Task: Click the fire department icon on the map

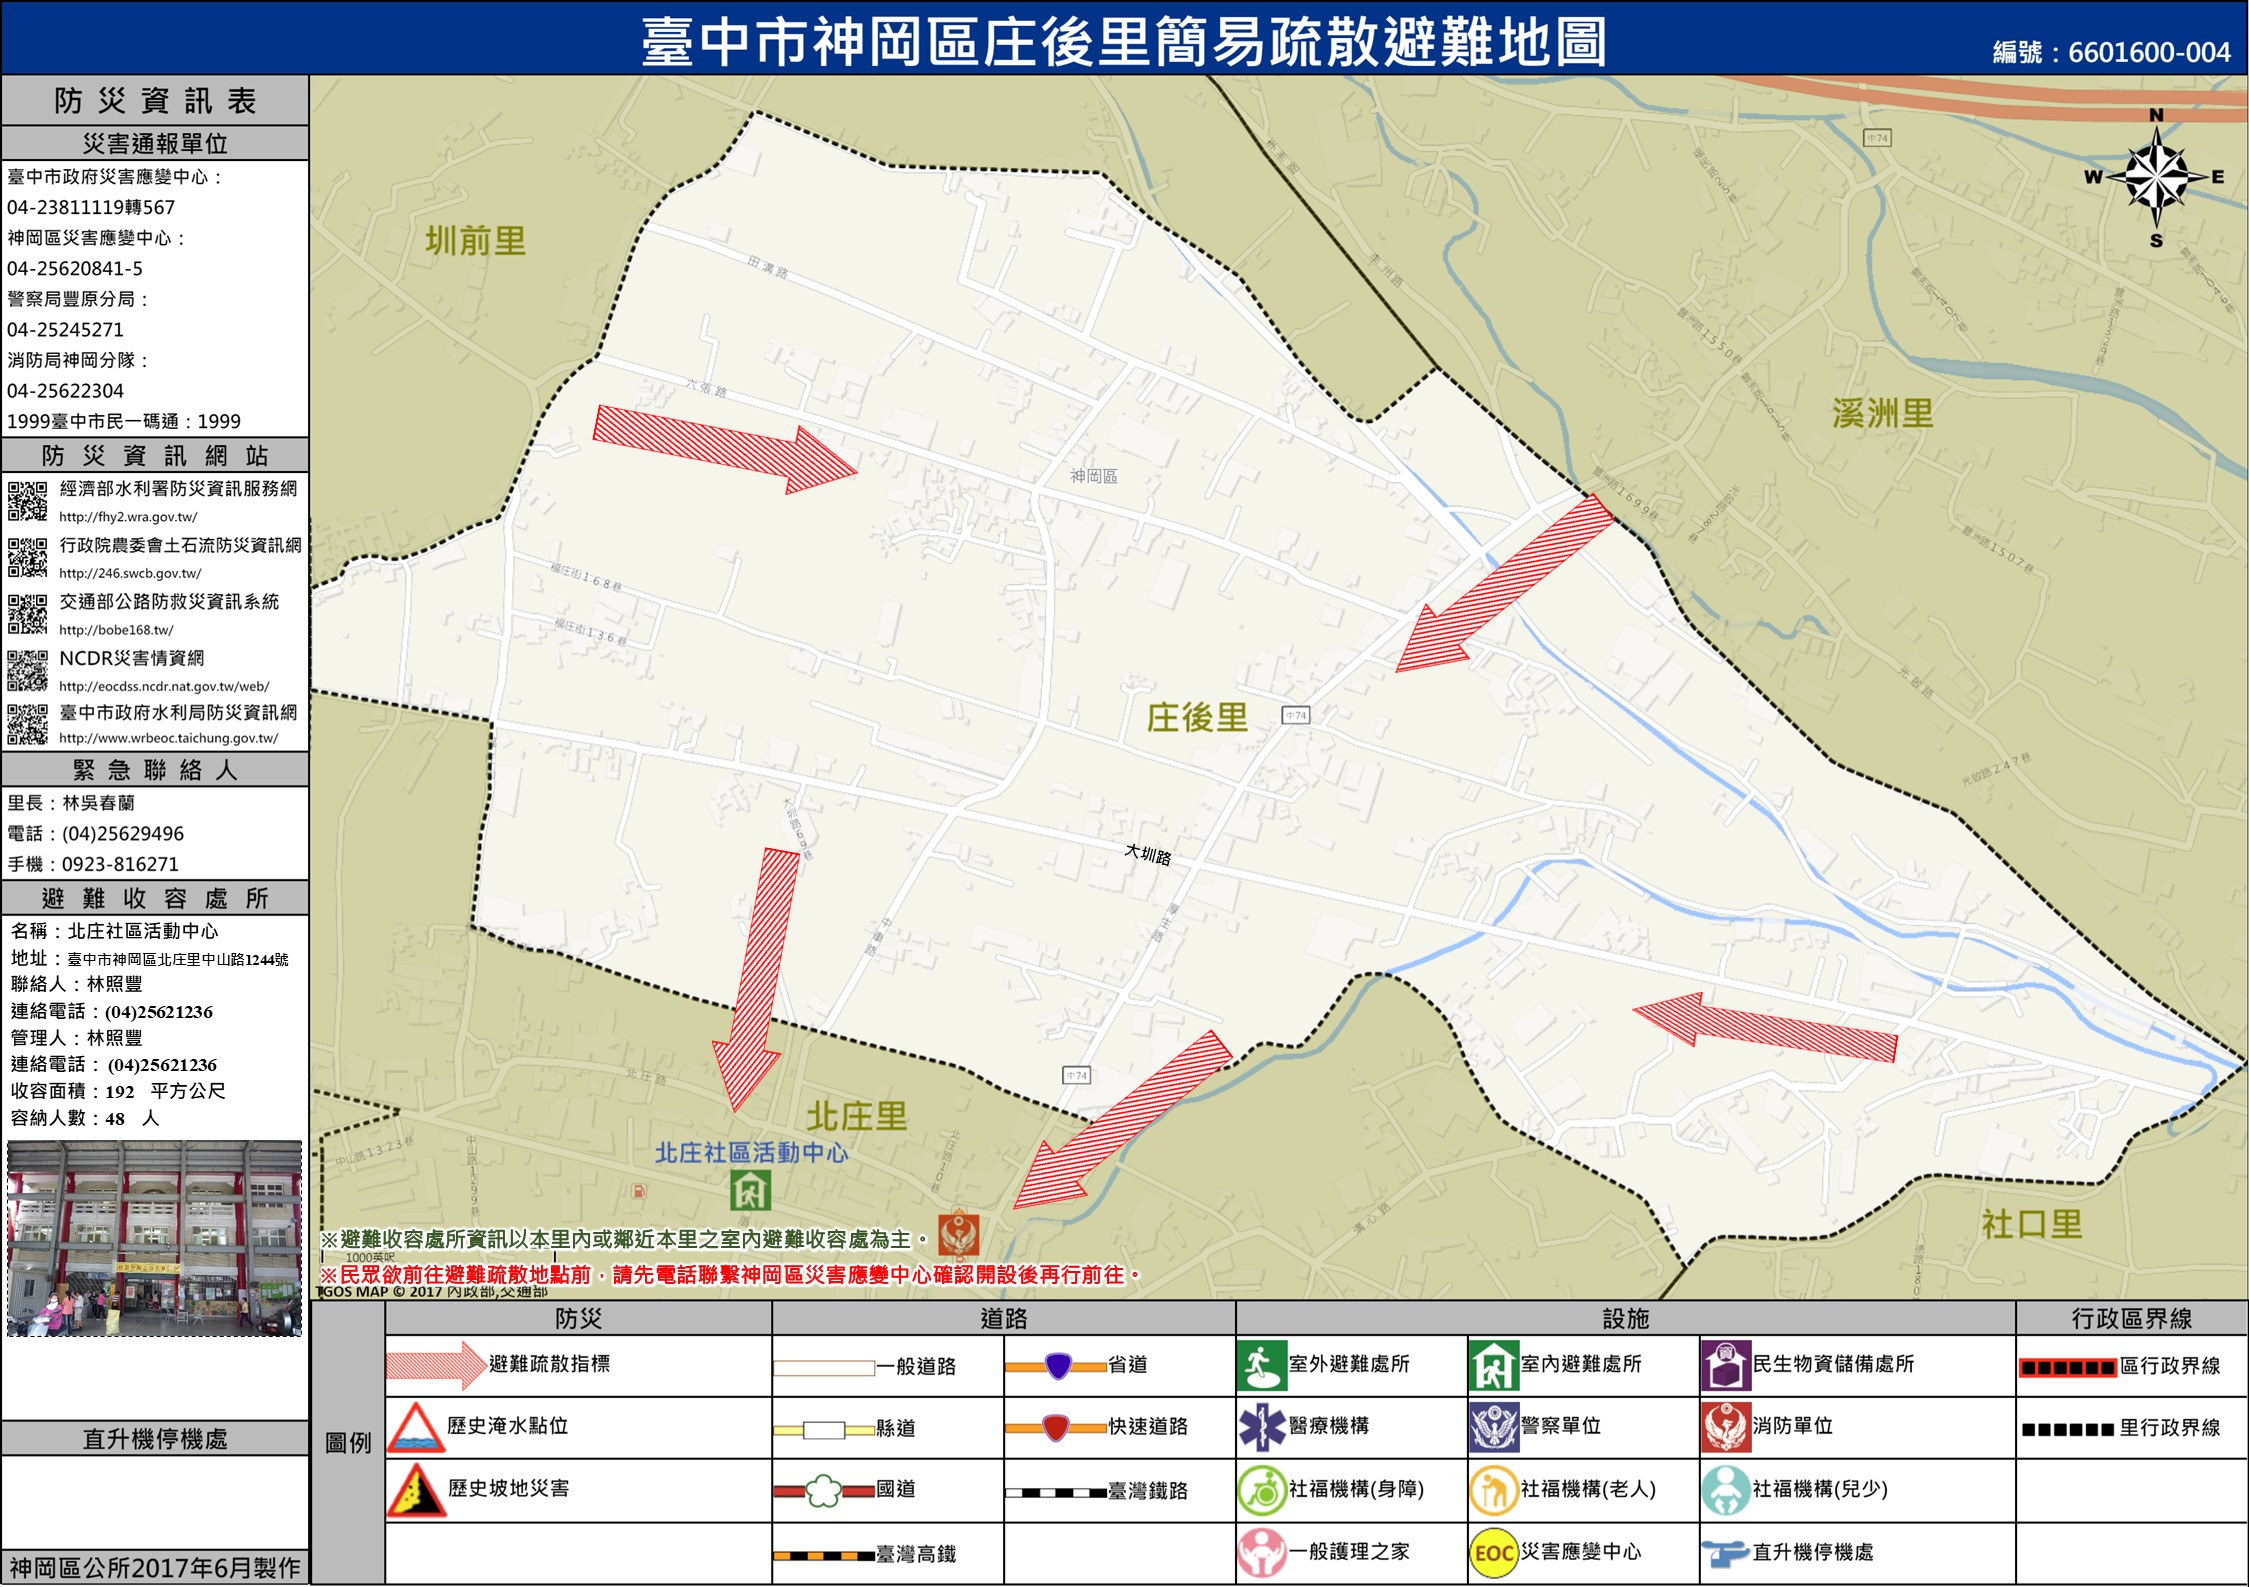Action: coord(958,1233)
